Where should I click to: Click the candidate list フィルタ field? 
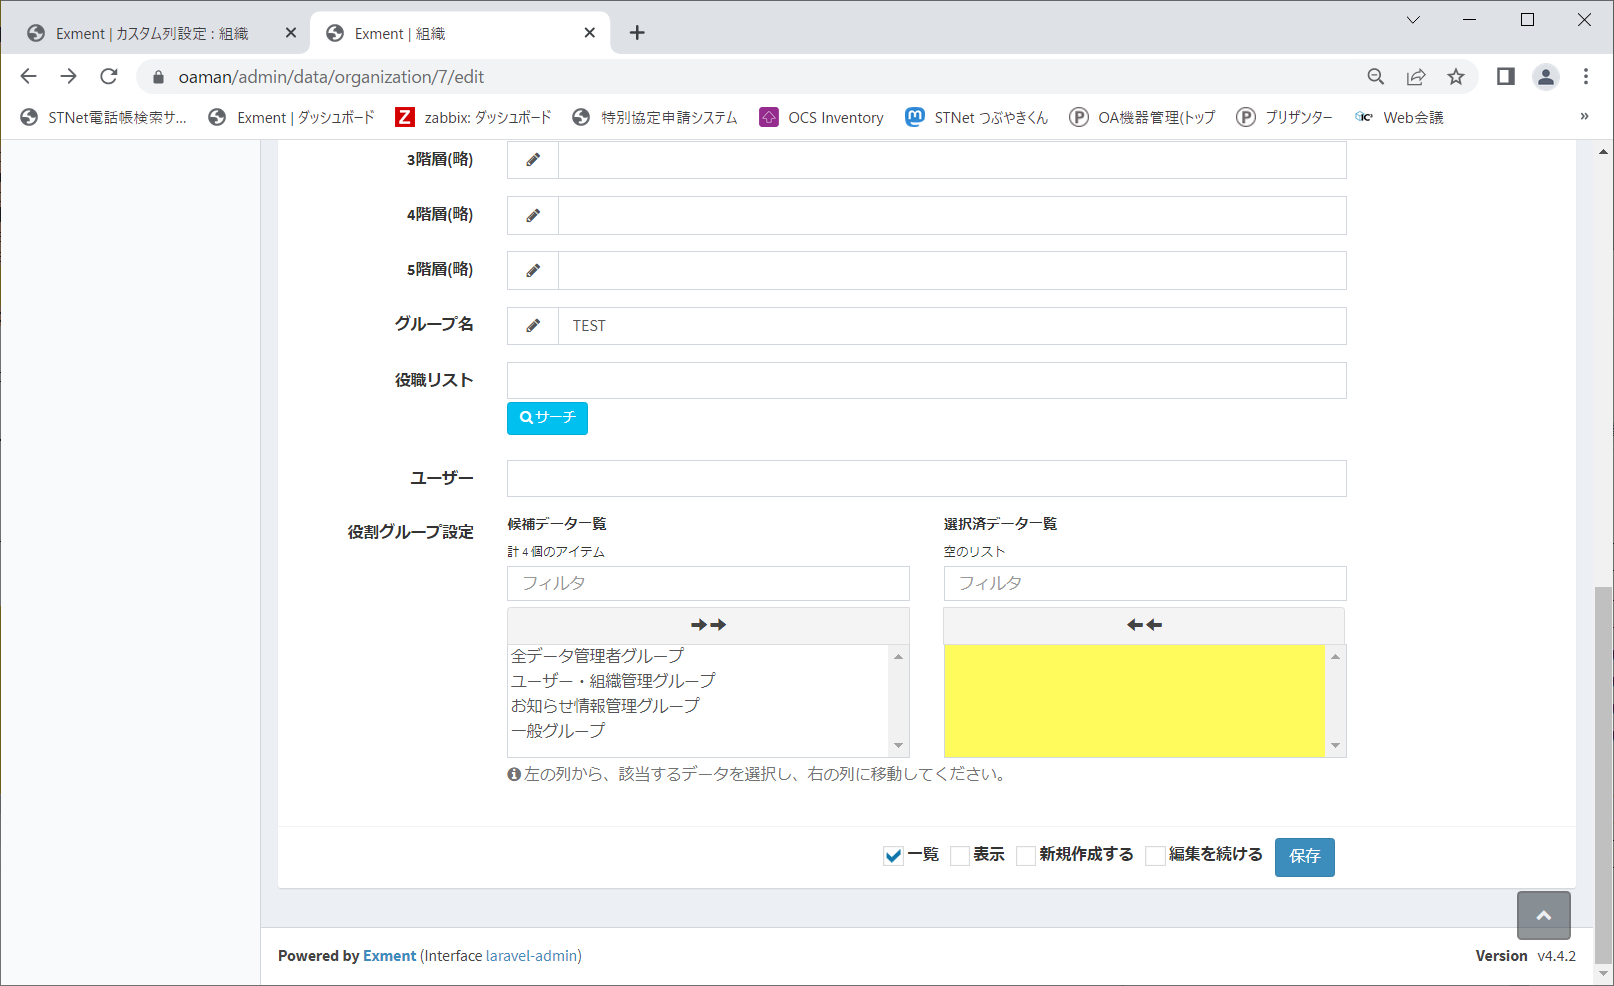coord(708,583)
